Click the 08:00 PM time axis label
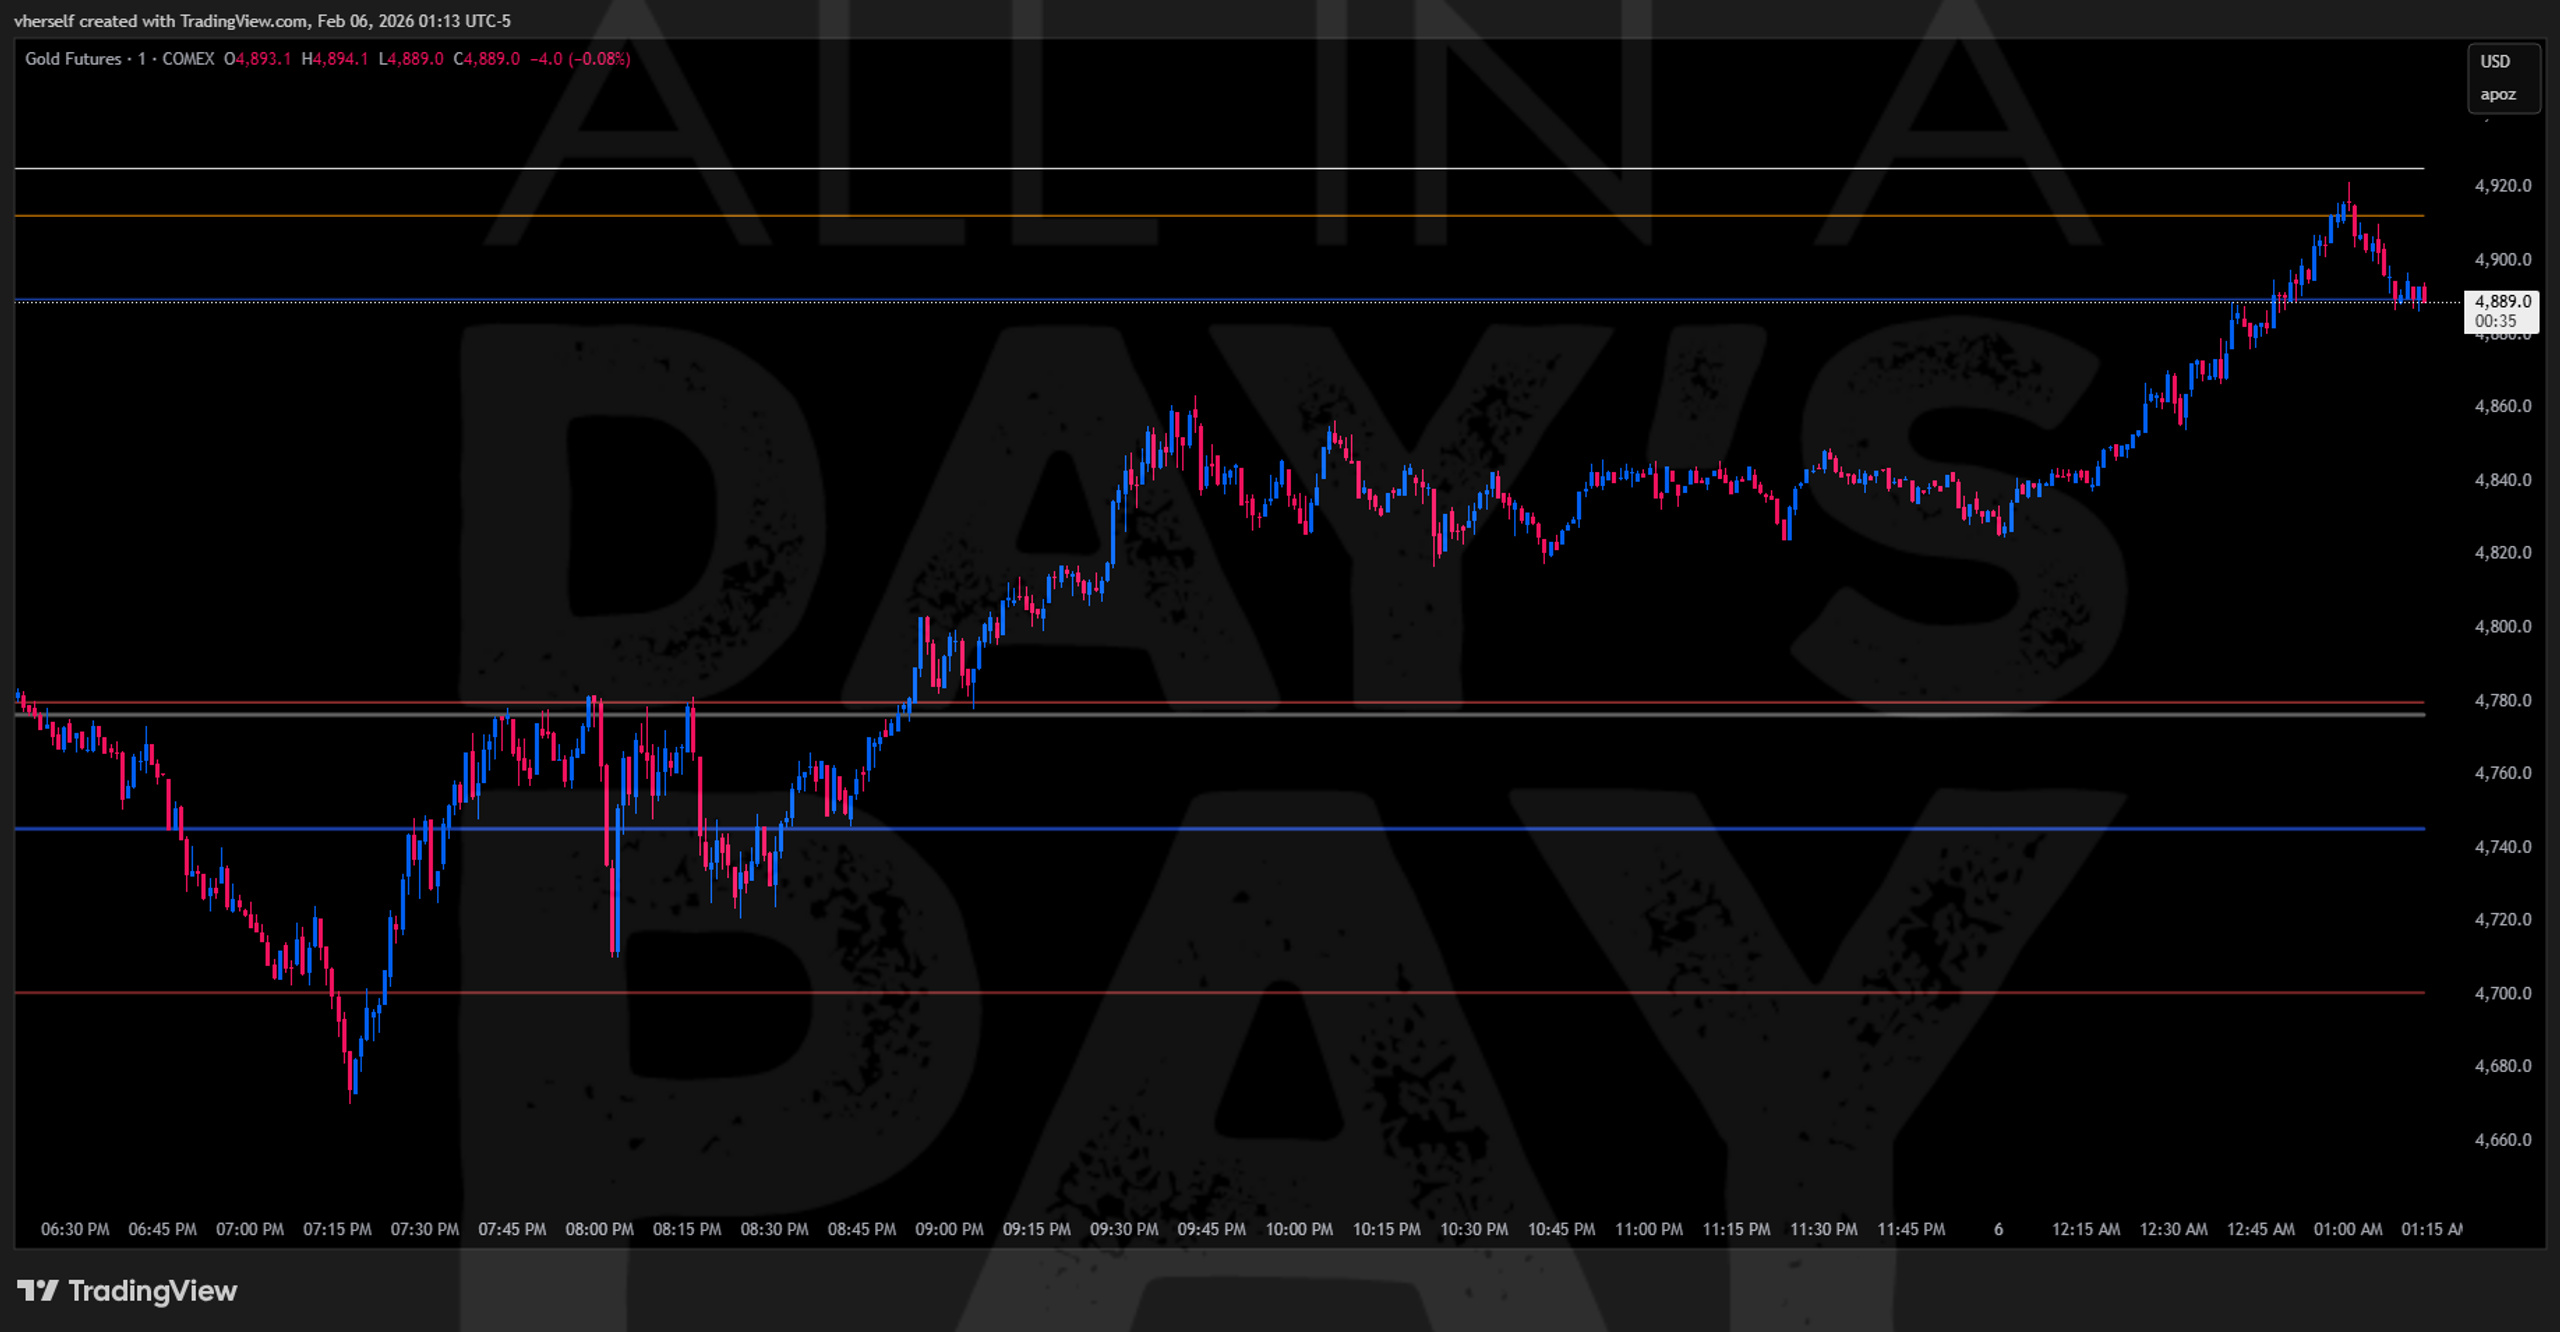 [599, 1229]
